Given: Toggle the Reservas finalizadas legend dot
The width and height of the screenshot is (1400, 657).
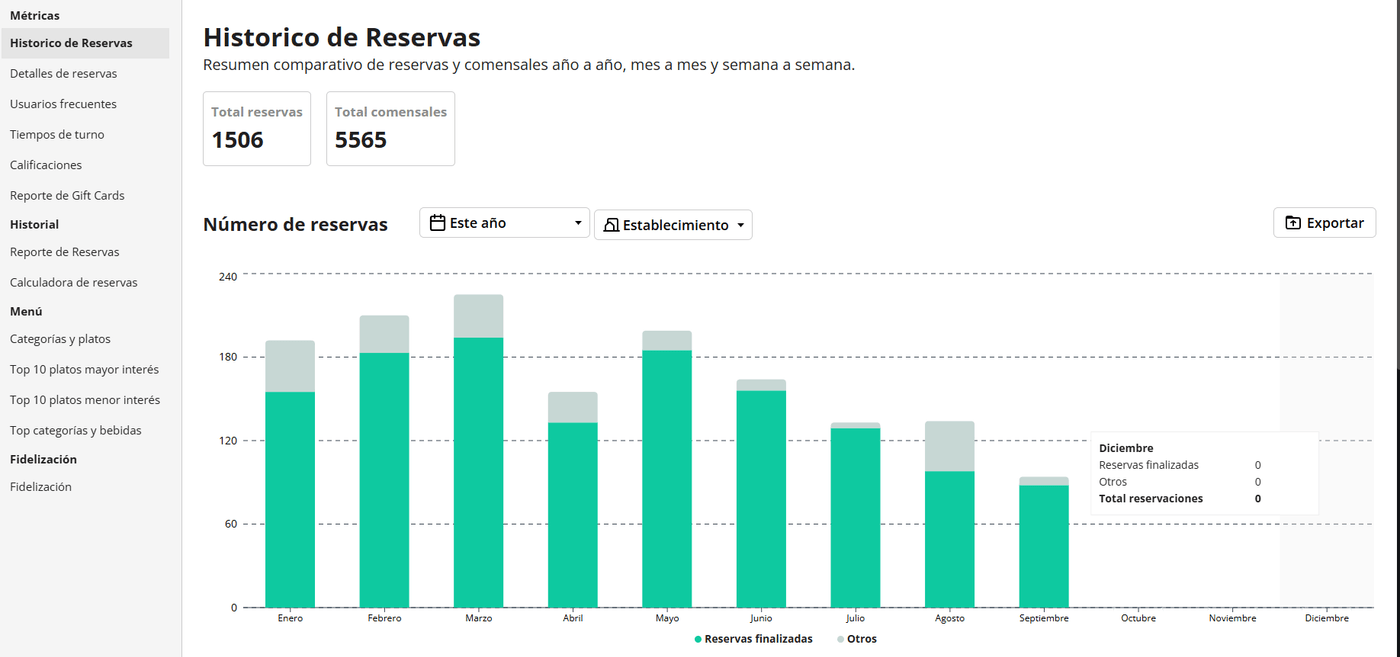Looking at the screenshot, I should point(698,639).
